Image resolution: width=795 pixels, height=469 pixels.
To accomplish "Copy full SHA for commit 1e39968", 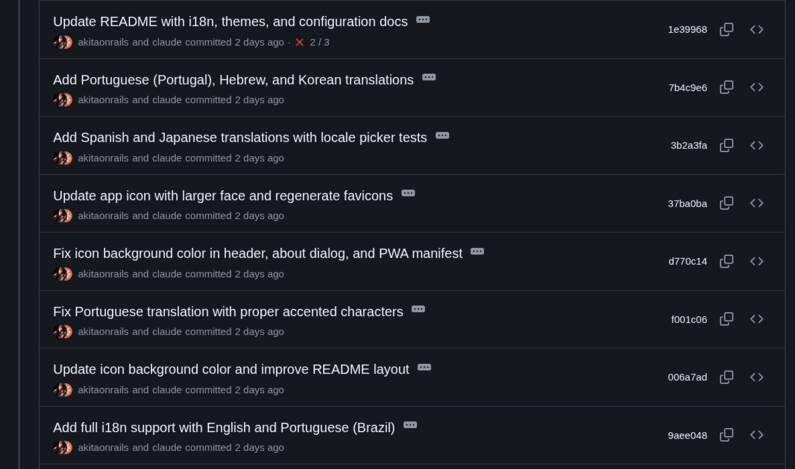I will point(727,30).
